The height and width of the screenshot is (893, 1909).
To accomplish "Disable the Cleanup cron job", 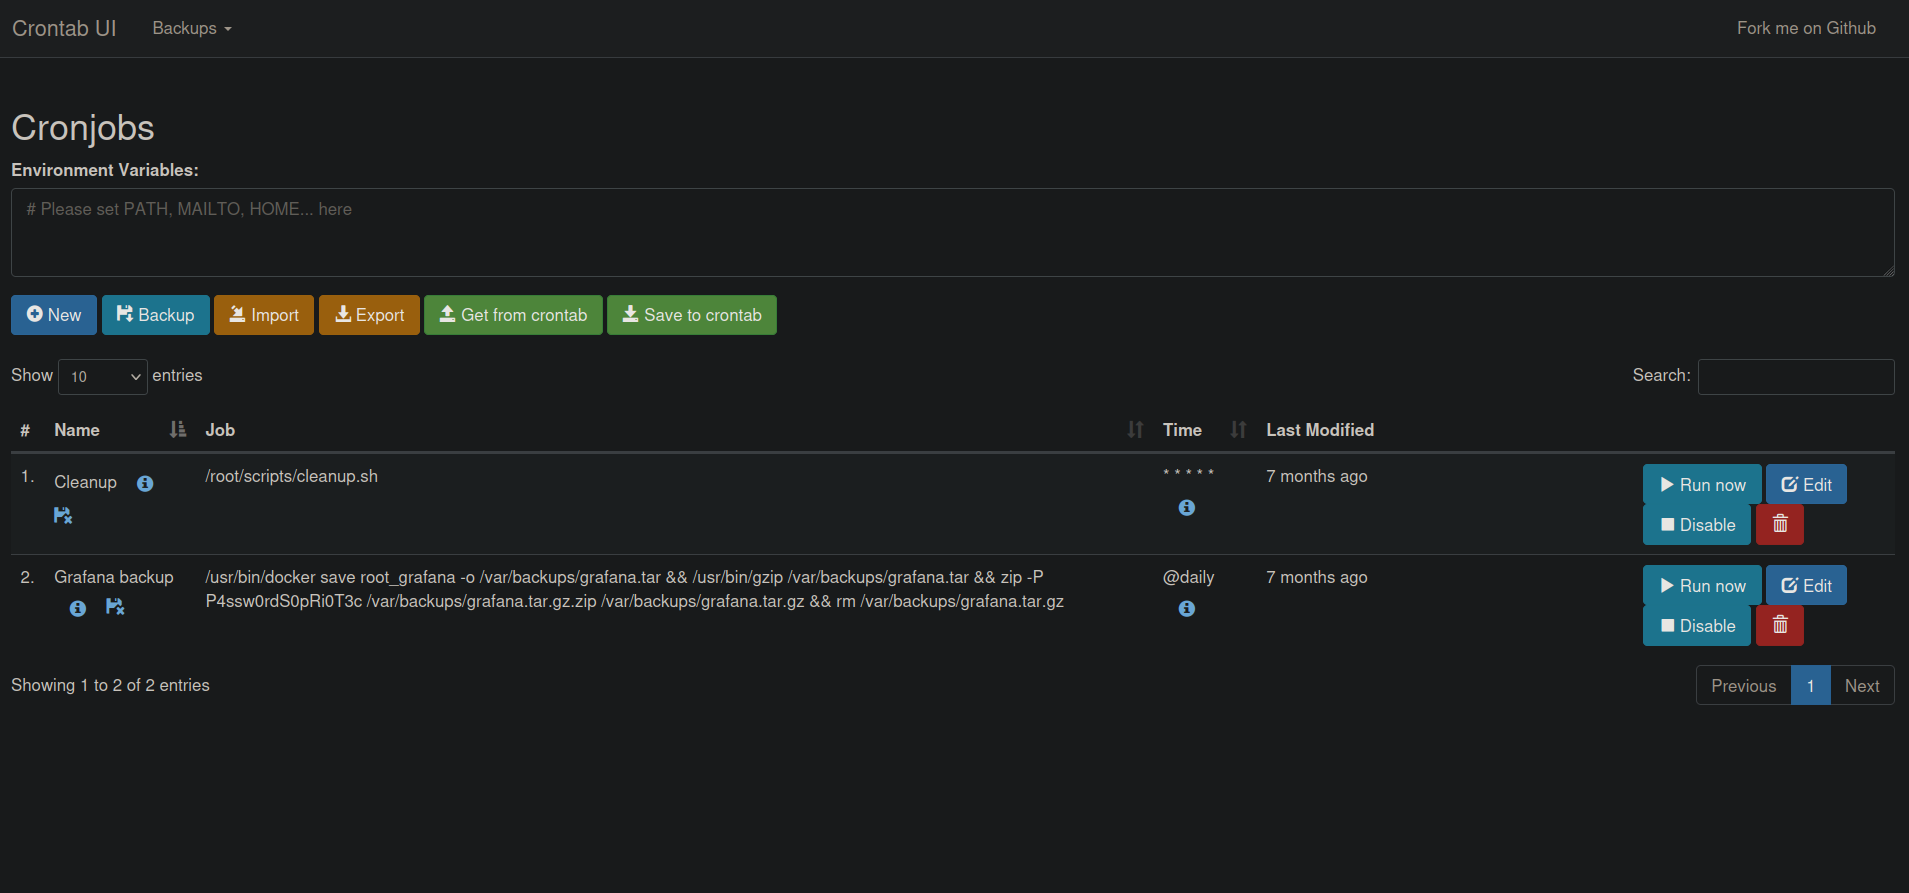I will click(x=1696, y=525).
